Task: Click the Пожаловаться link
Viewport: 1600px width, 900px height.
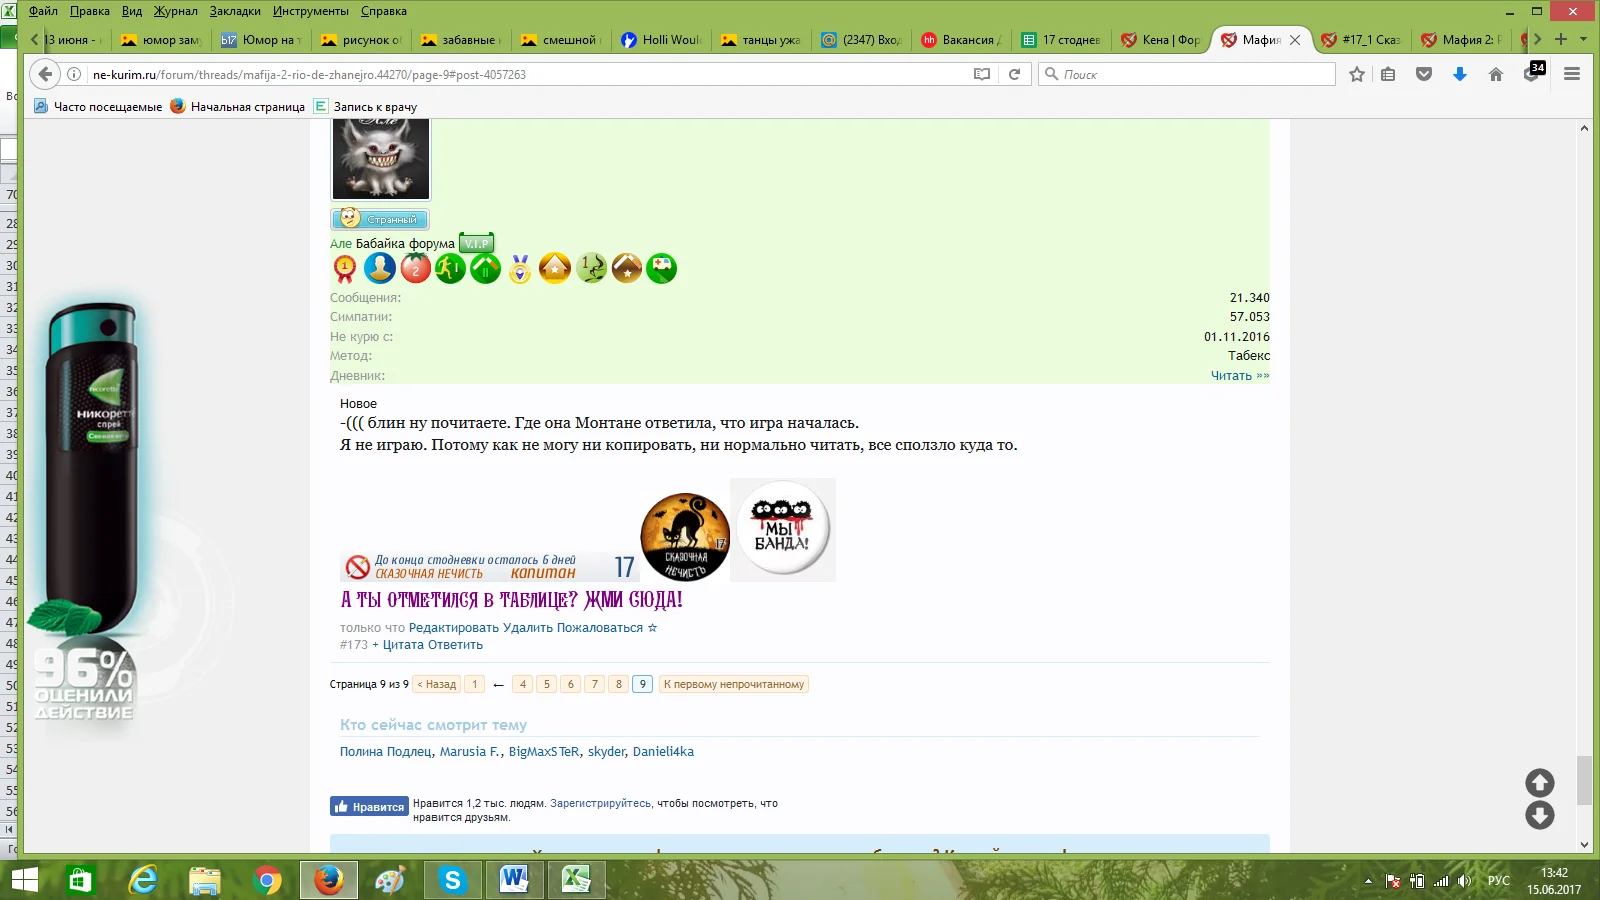Action: click(600, 628)
